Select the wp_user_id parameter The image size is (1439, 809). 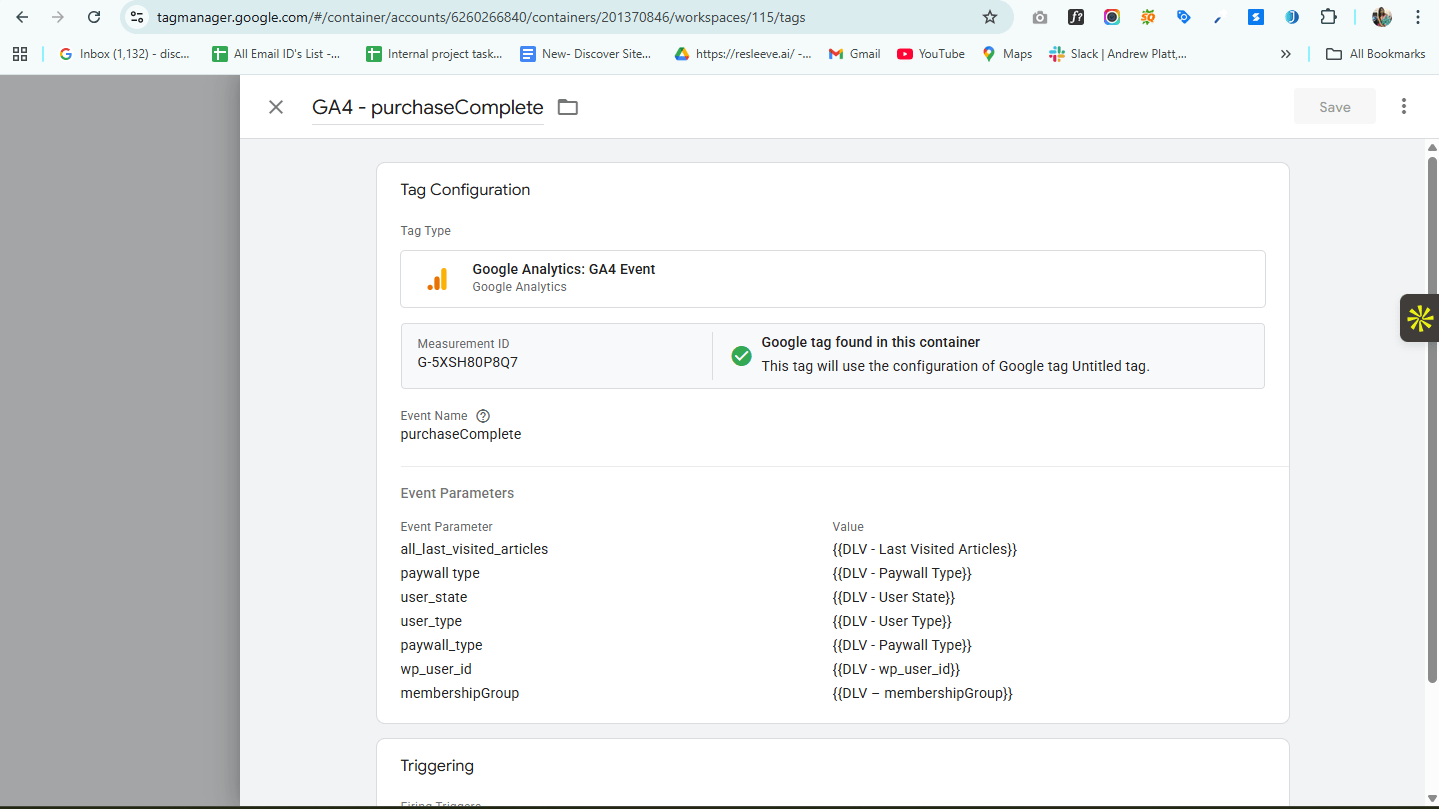436,669
